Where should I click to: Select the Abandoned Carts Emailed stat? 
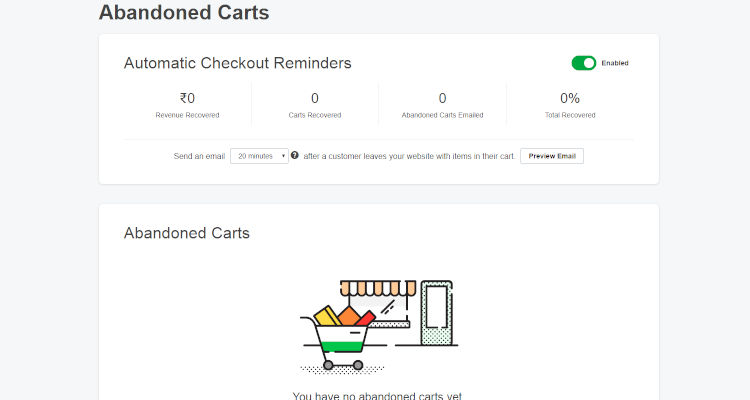[442, 104]
